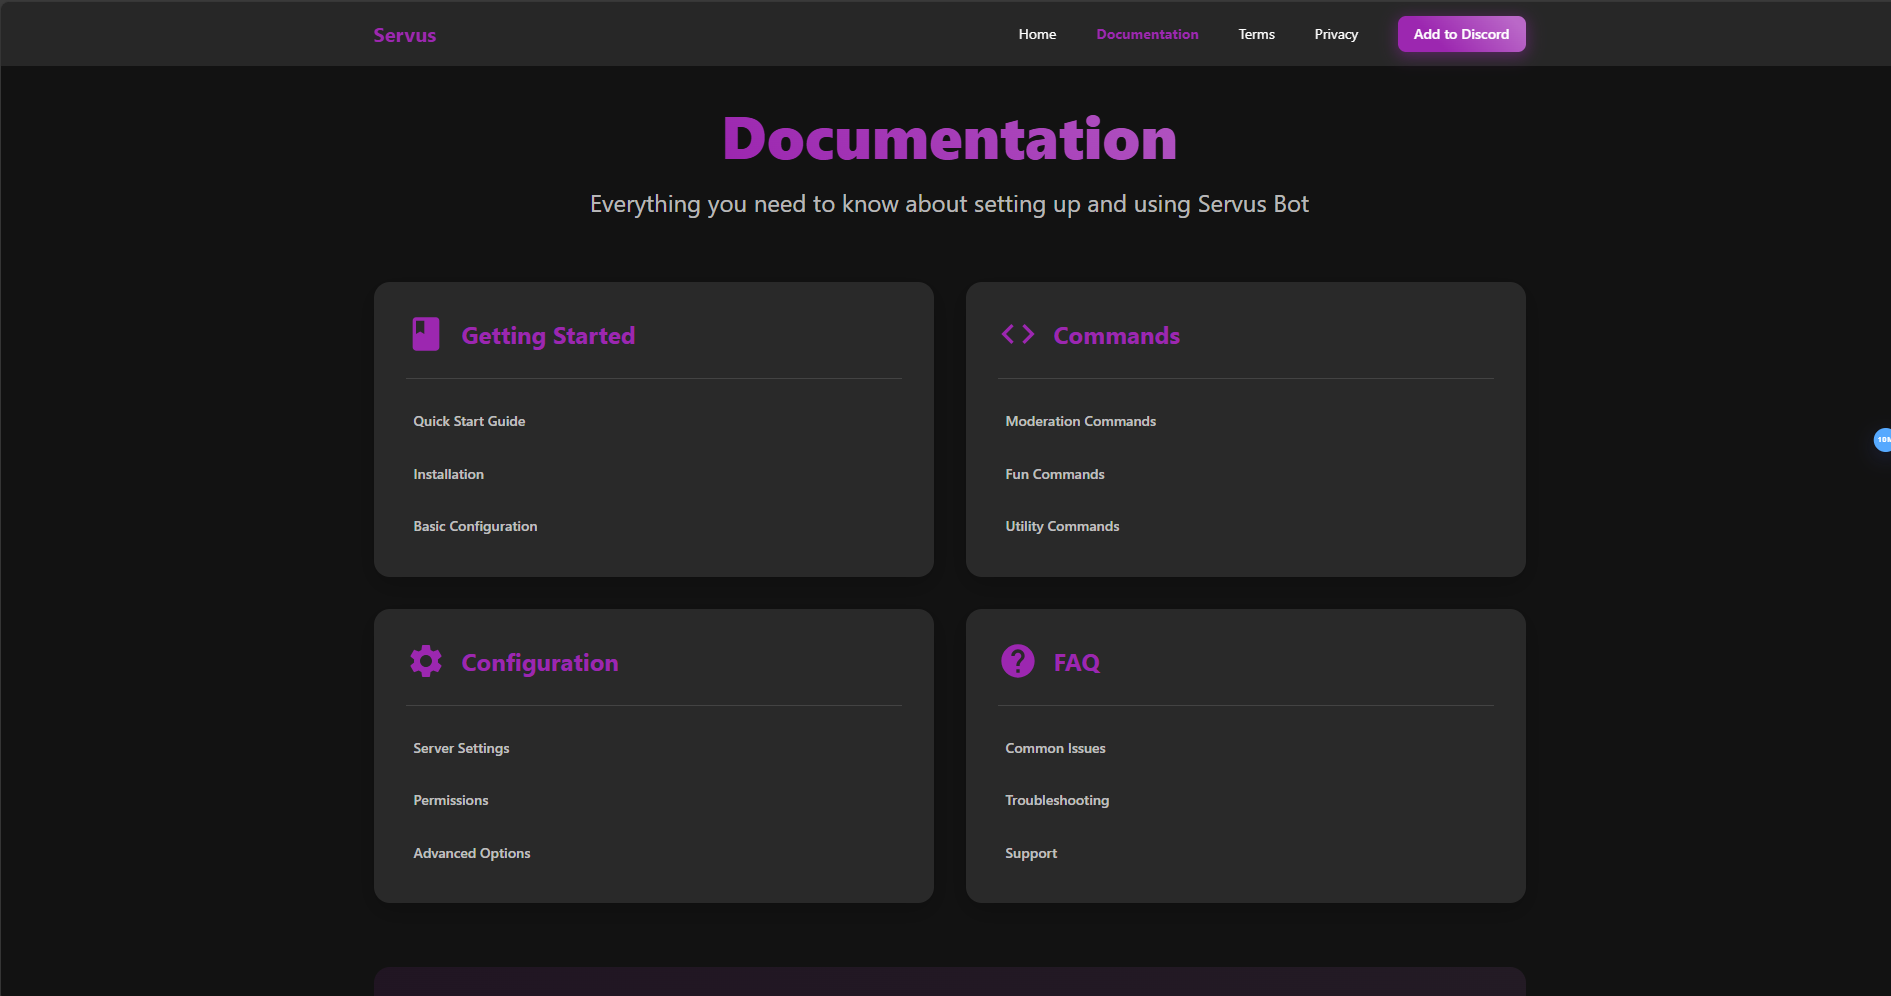
Task: Open the Terms page
Action: point(1256,34)
